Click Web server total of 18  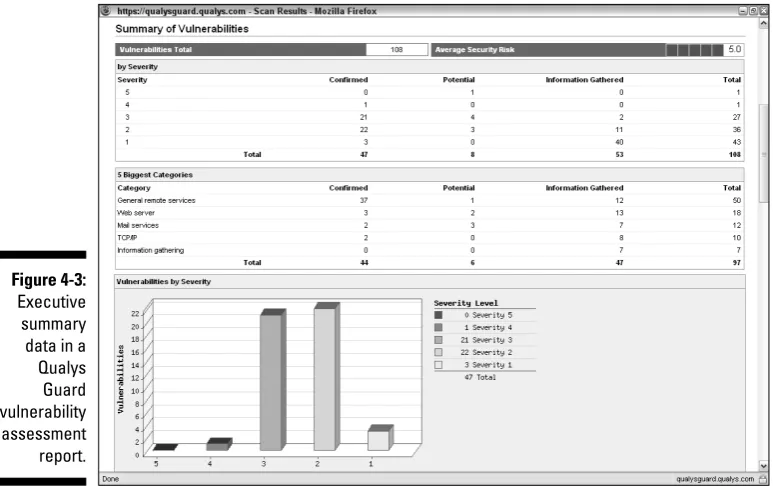737,213
